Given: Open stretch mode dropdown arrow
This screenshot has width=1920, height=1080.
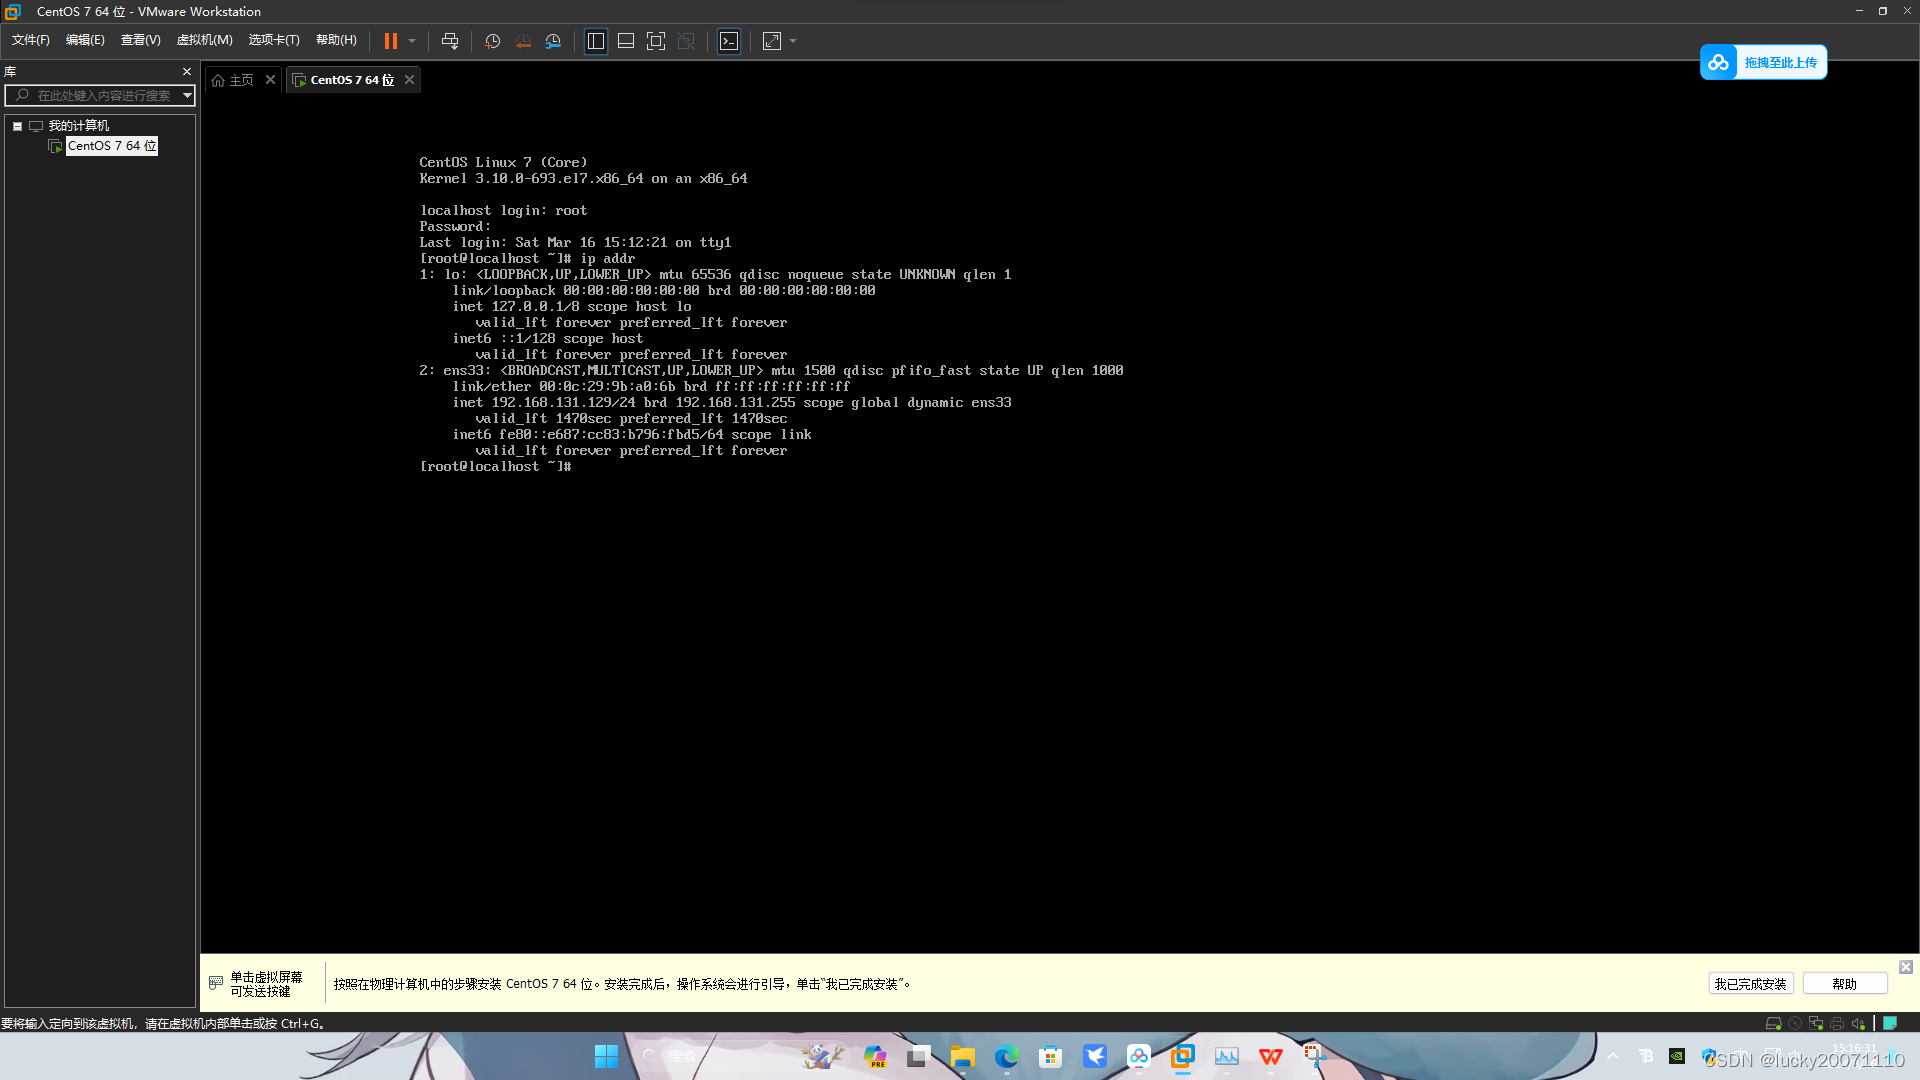Looking at the screenshot, I should 793,41.
